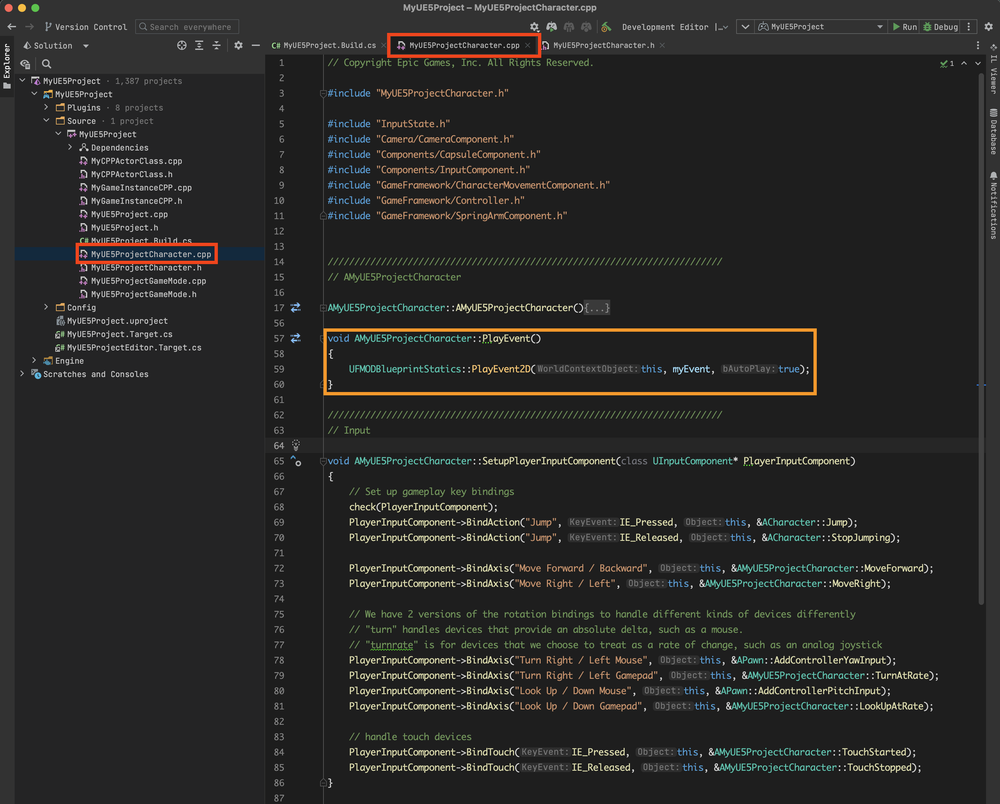Select MyCPPActorClass.cpp in tree
1000x804 pixels.
(x=130, y=161)
